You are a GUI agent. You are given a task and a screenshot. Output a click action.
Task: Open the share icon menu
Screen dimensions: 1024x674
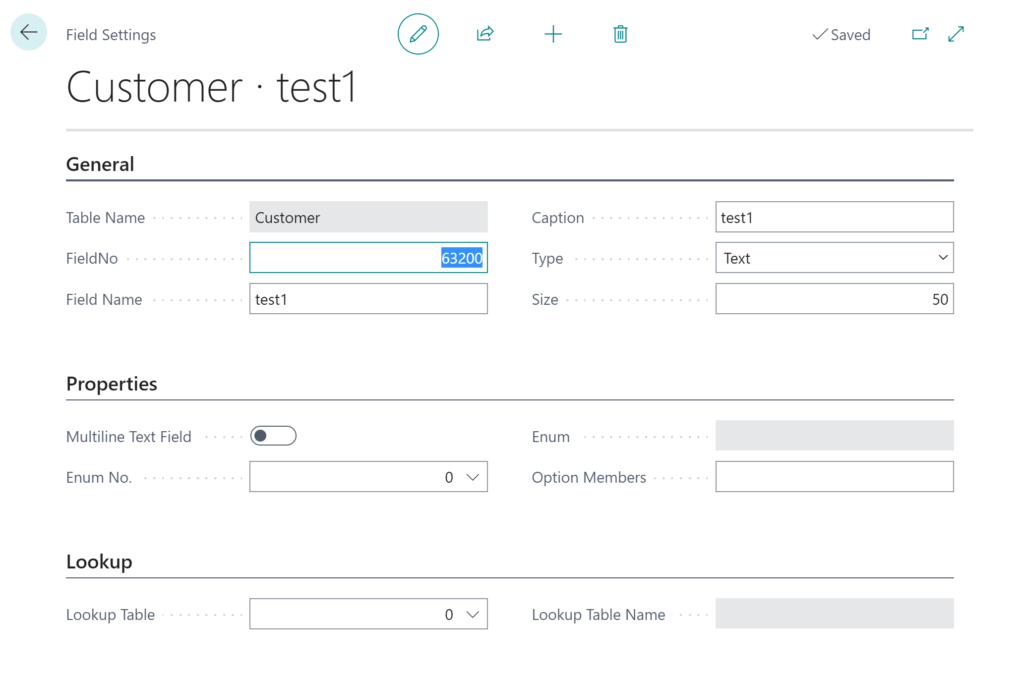click(x=485, y=34)
